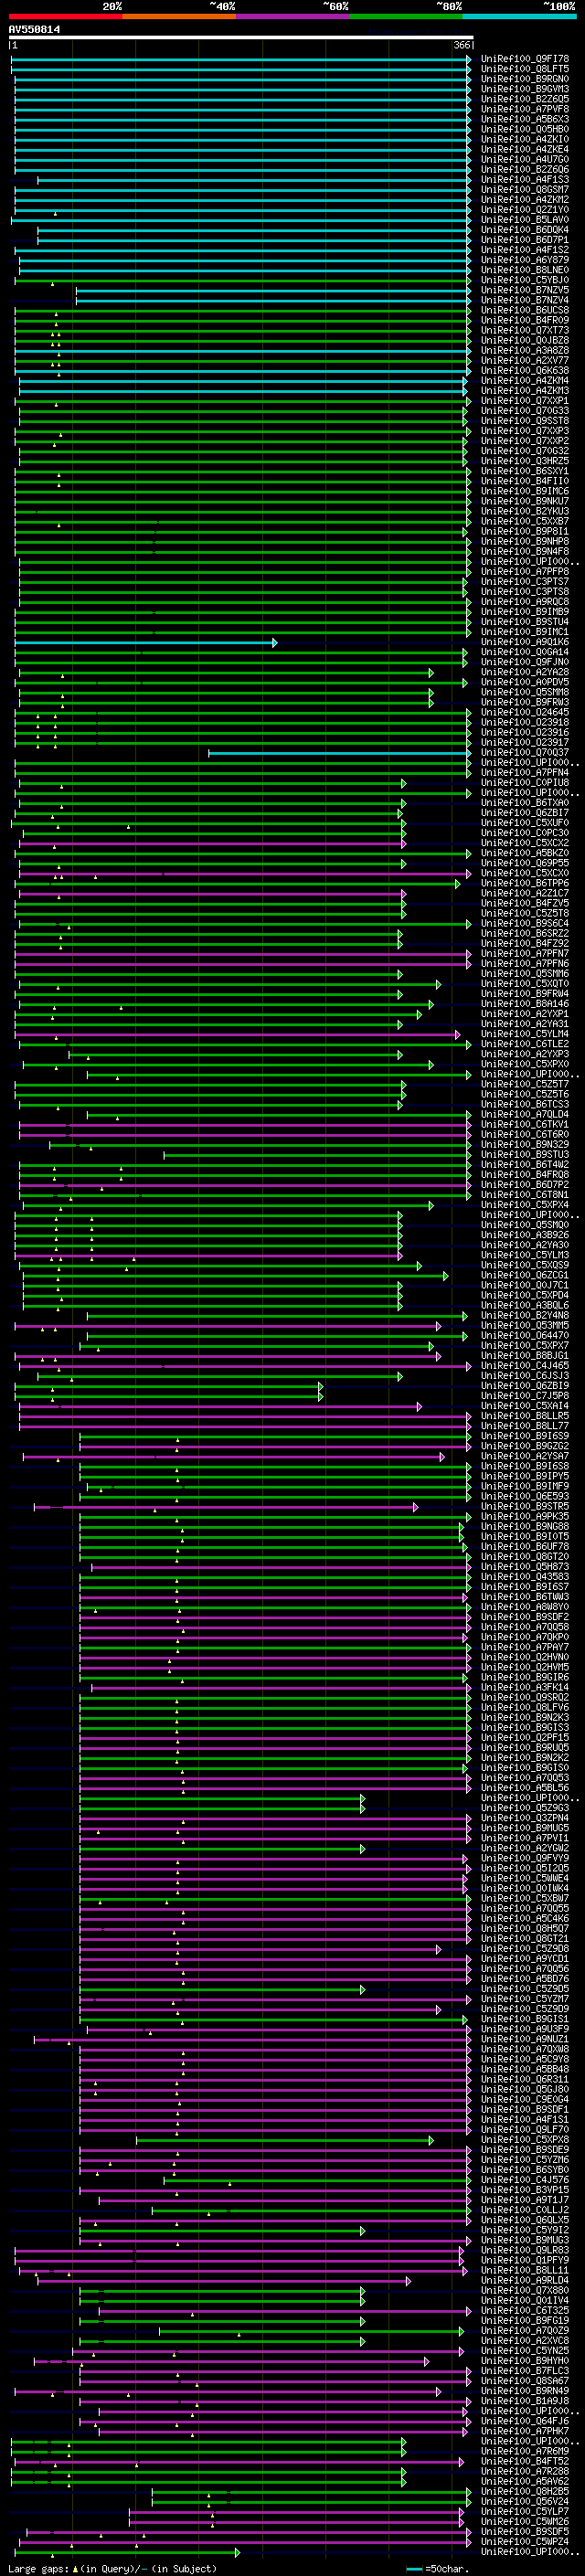
Task: Click UniRef100_Q5SMQ0 hit name
Action: (525, 1224)
